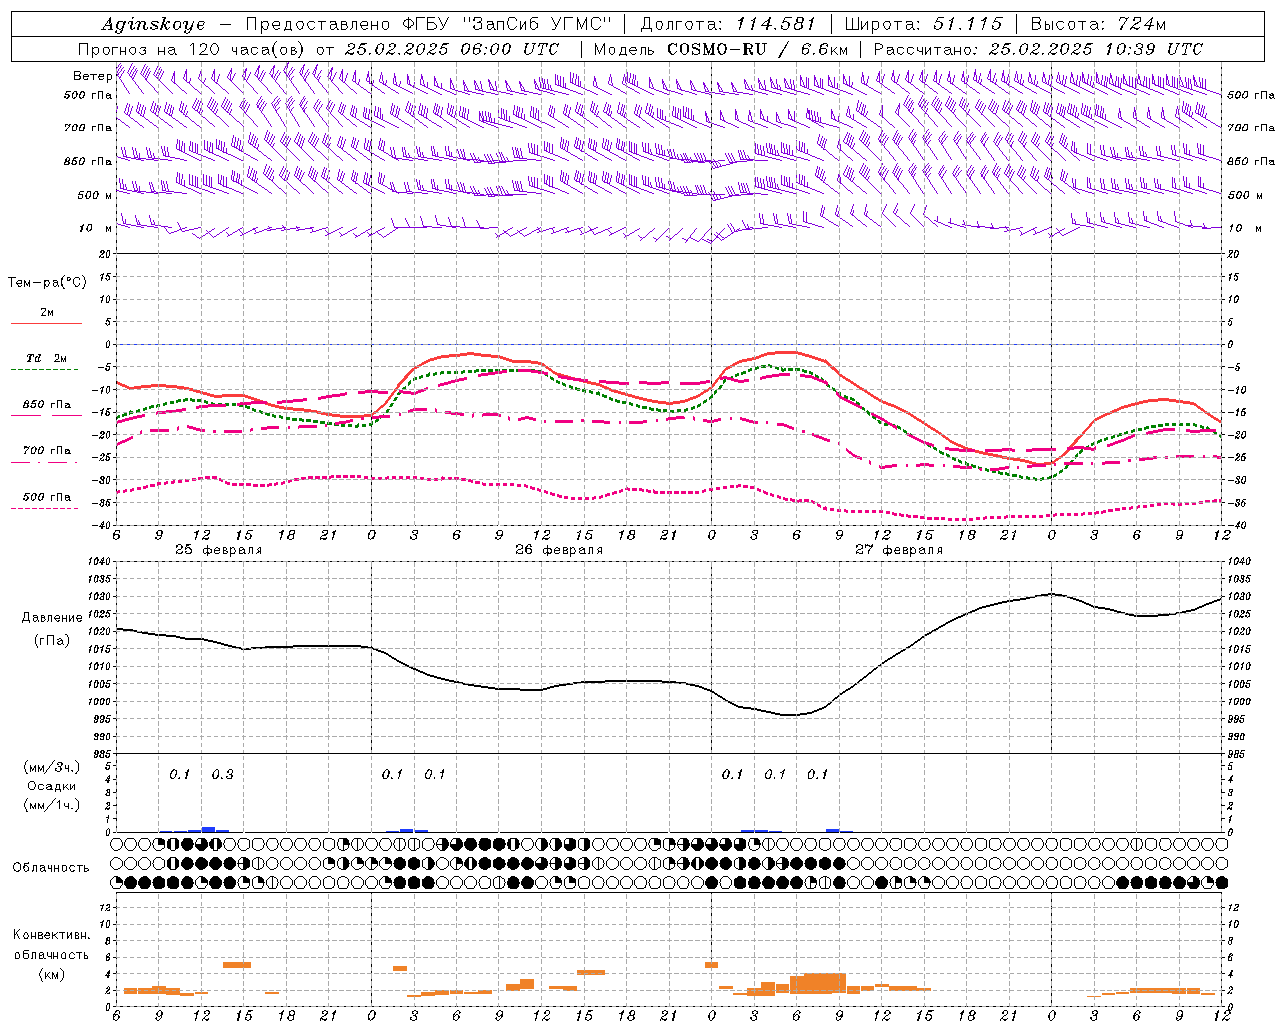The image size is (1280, 1024).
Task: Click the "Облачность" cloud cover label
Action: (x=51, y=868)
